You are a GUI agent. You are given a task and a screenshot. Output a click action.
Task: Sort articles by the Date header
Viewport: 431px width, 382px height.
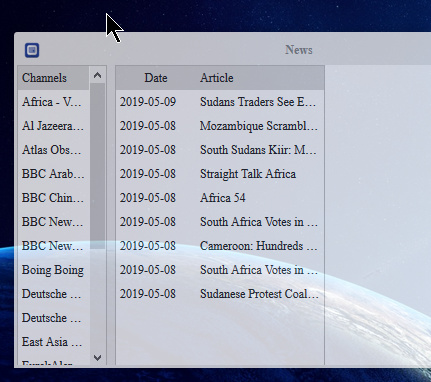coord(156,78)
